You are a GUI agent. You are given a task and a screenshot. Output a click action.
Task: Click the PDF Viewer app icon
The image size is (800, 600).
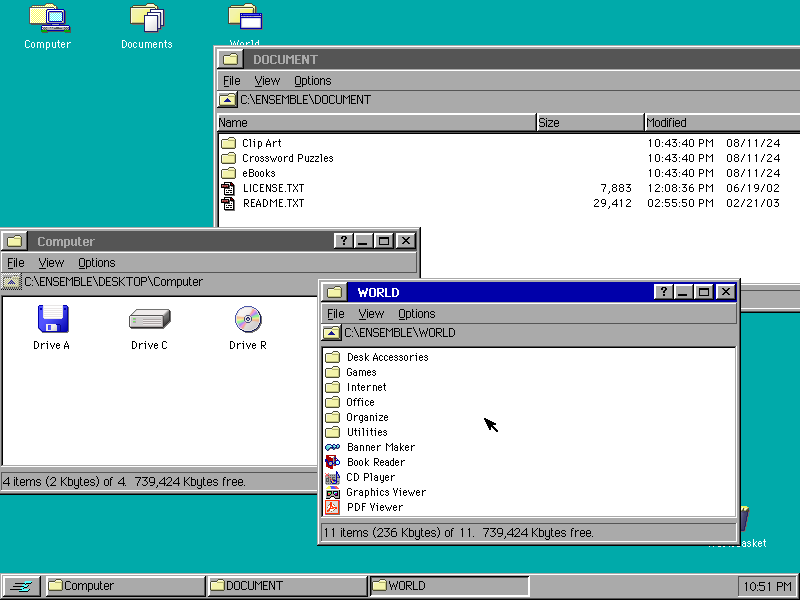pyautogui.click(x=332, y=507)
